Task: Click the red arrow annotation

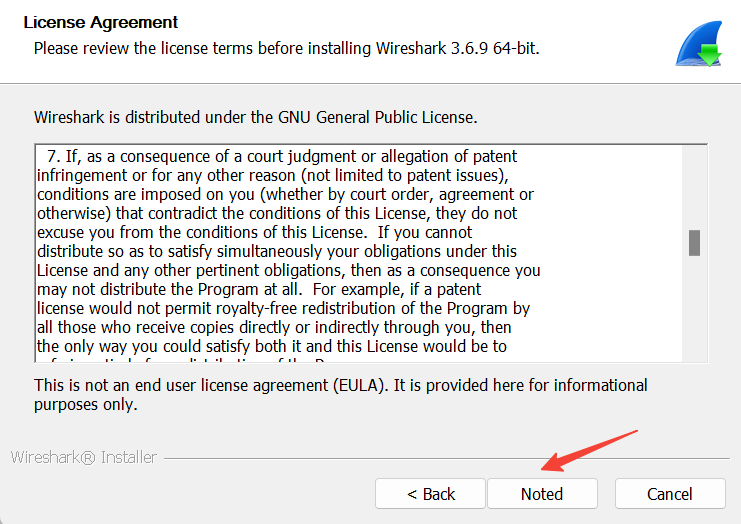Action: [x=588, y=450]
